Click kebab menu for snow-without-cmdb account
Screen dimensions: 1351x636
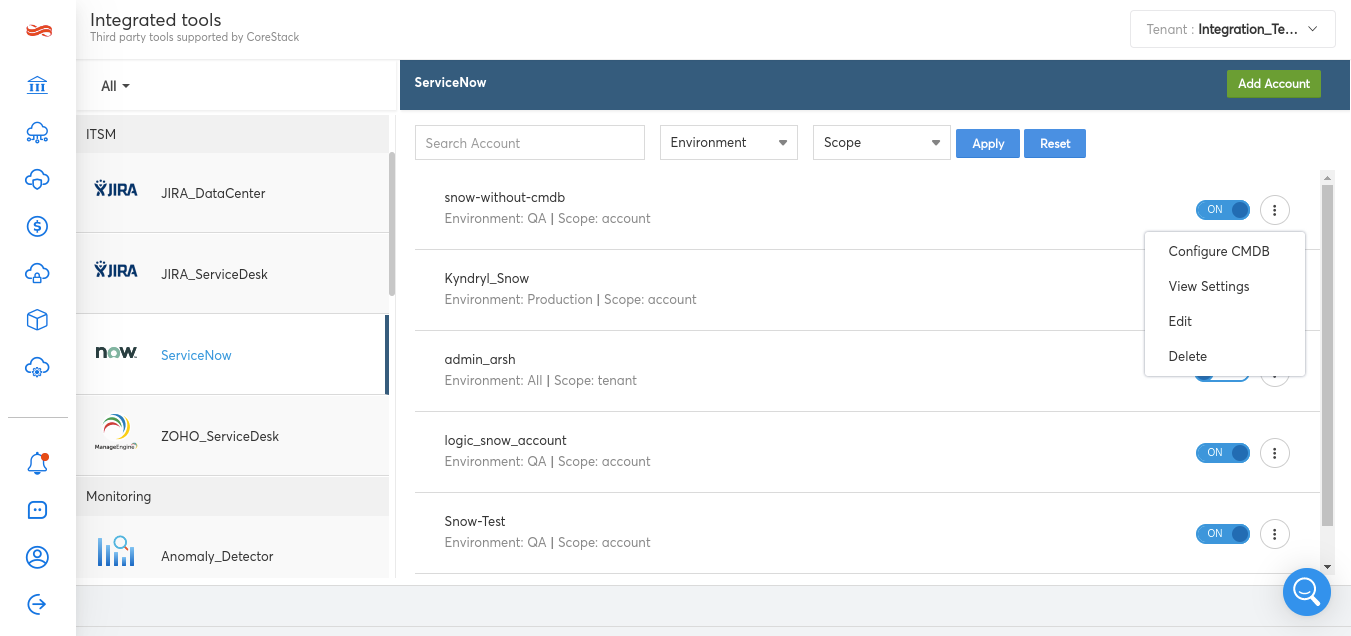point(1275,210)
